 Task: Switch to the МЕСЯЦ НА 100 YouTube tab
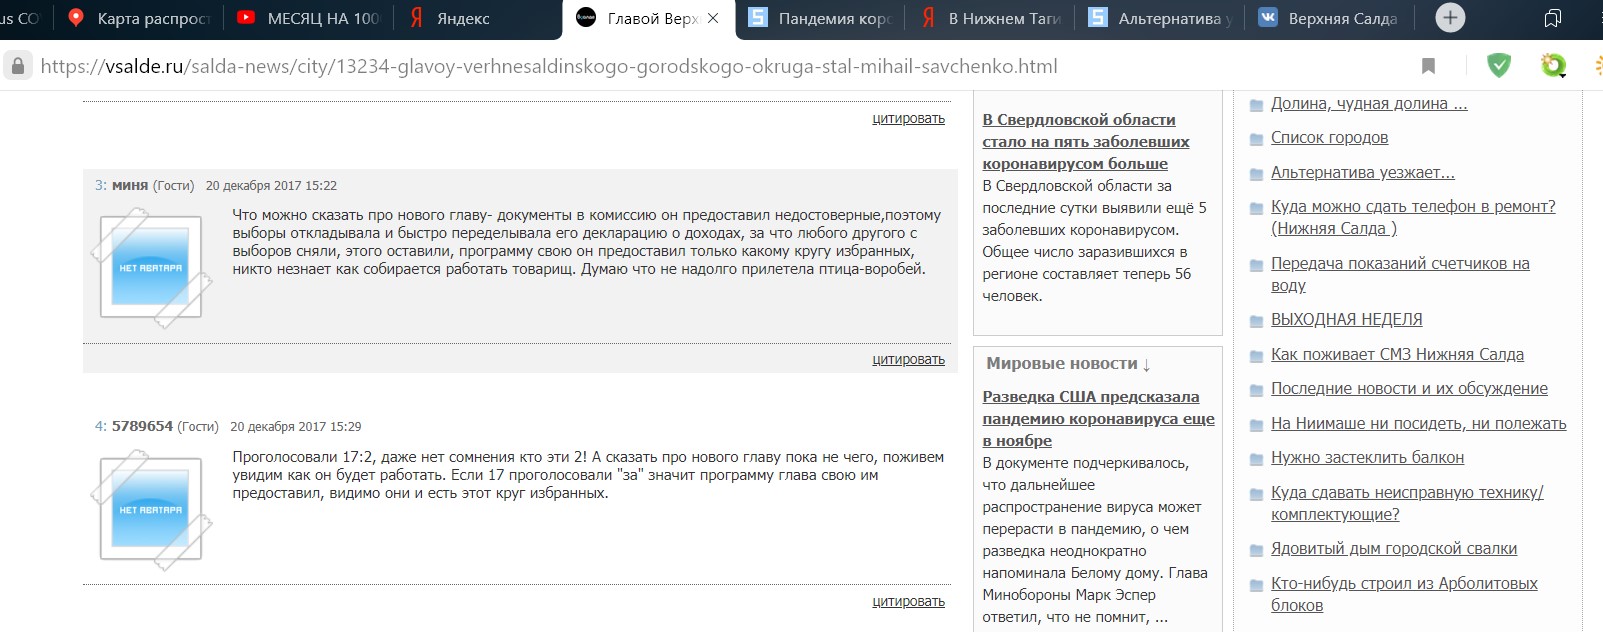[x=311, y=18]
